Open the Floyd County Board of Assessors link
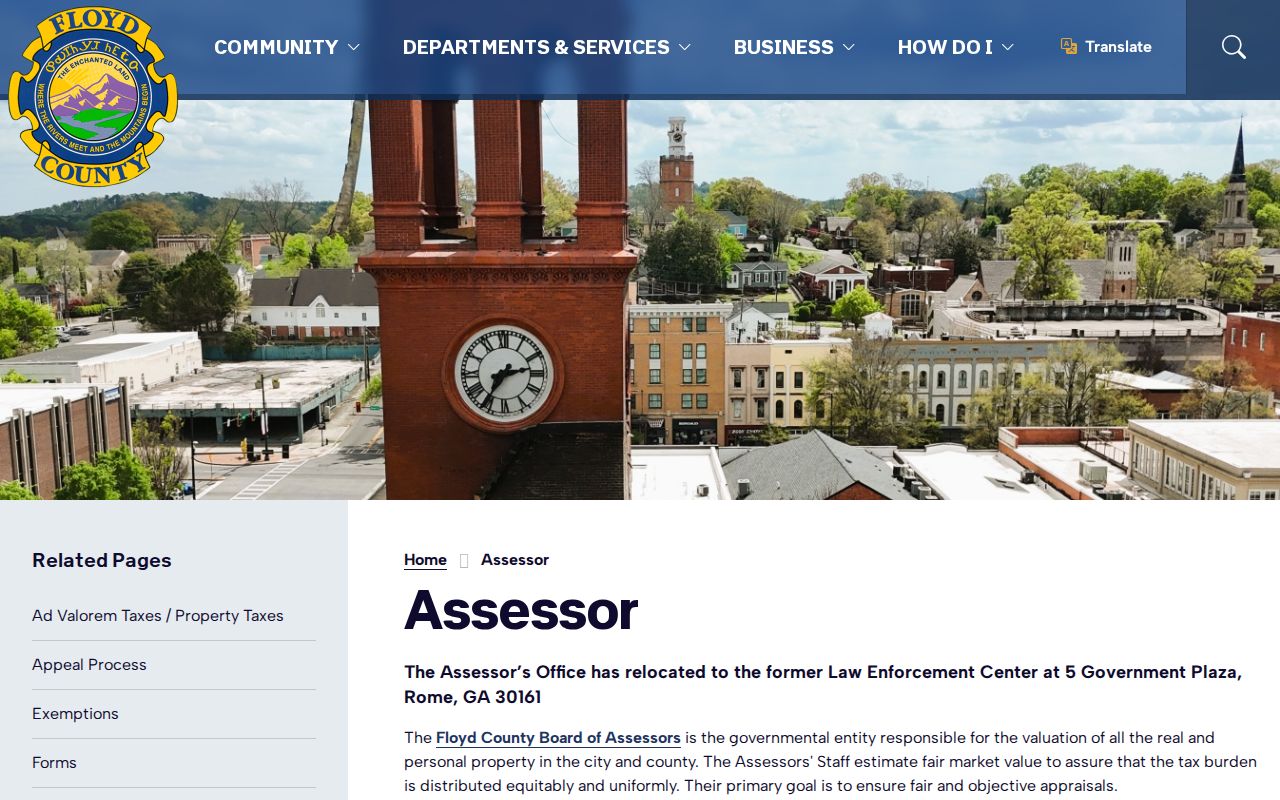The height and width of the screenshot is (800, 1280). pos(558,738)
